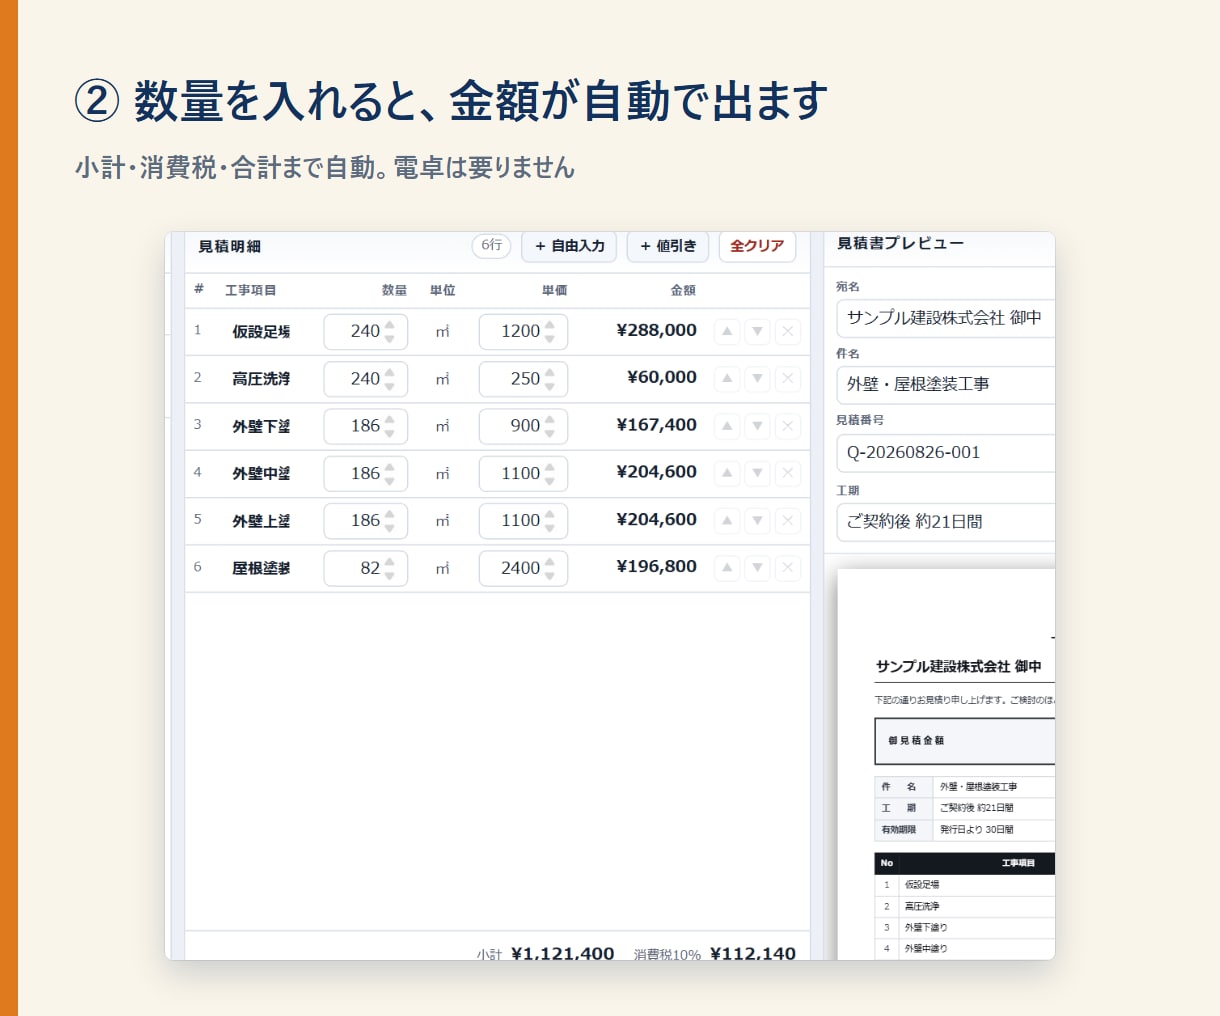Edit the 宛名 field サンプル建設株式会社
1220x1016 pixels.
click(x=945, y=318)
